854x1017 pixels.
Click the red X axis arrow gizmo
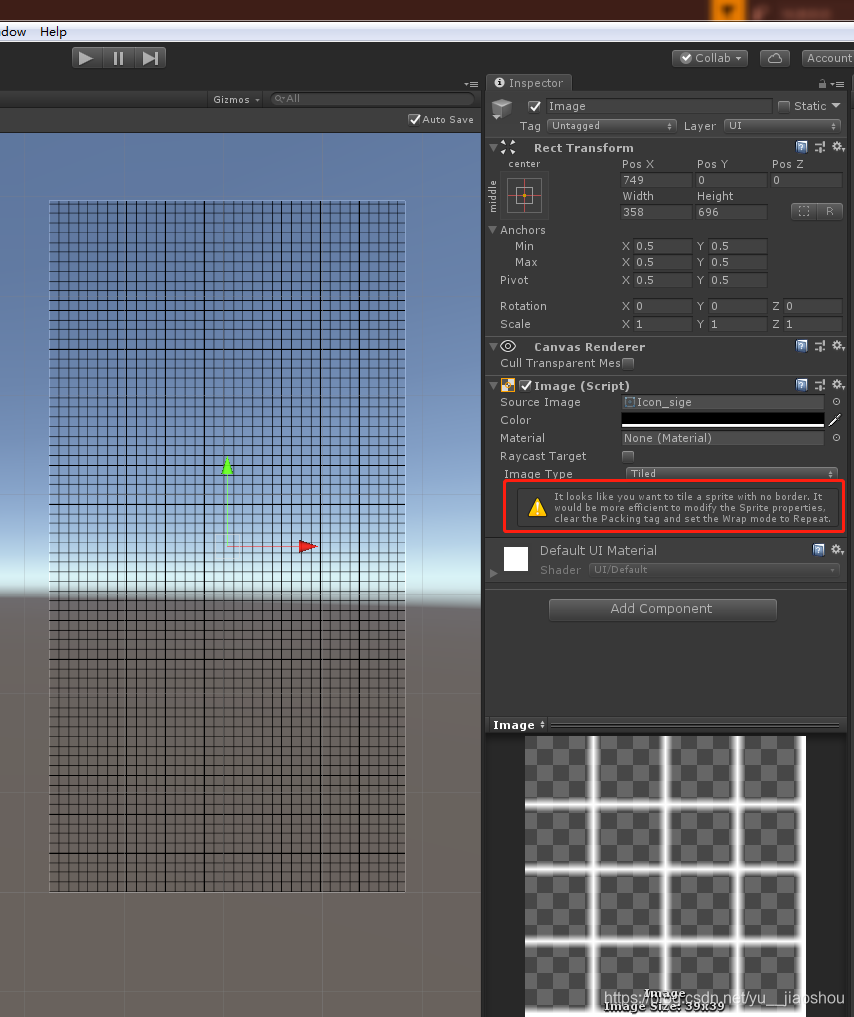tap(308, 546)
